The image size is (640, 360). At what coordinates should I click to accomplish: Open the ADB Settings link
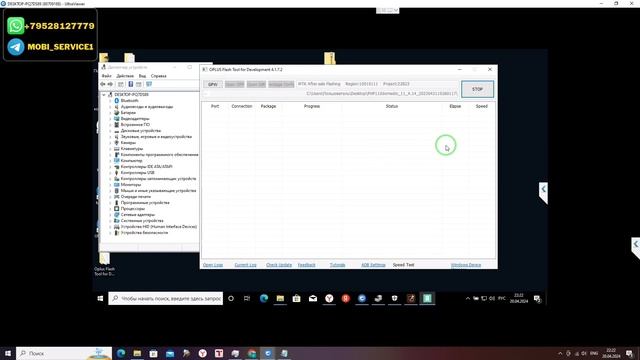[x=373, y=265]
